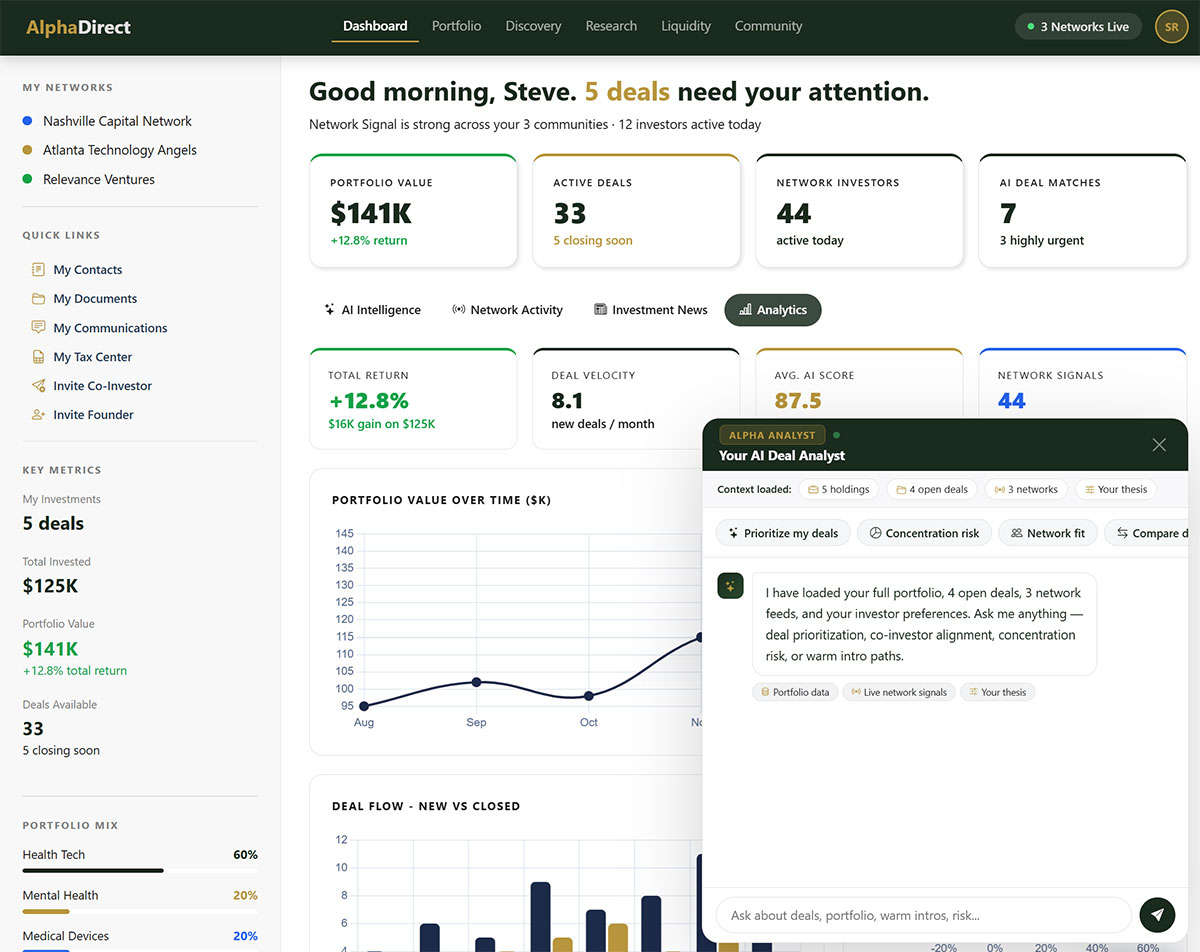Go to the Community nav tab

[x=768, y=26]
